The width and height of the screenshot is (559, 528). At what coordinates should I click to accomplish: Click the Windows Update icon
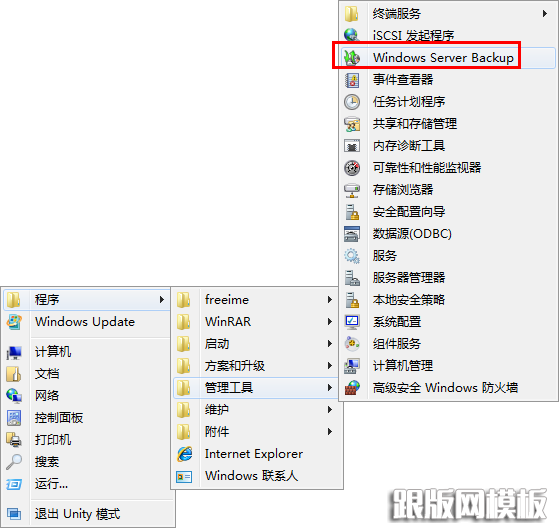click(x=14, y=322)
